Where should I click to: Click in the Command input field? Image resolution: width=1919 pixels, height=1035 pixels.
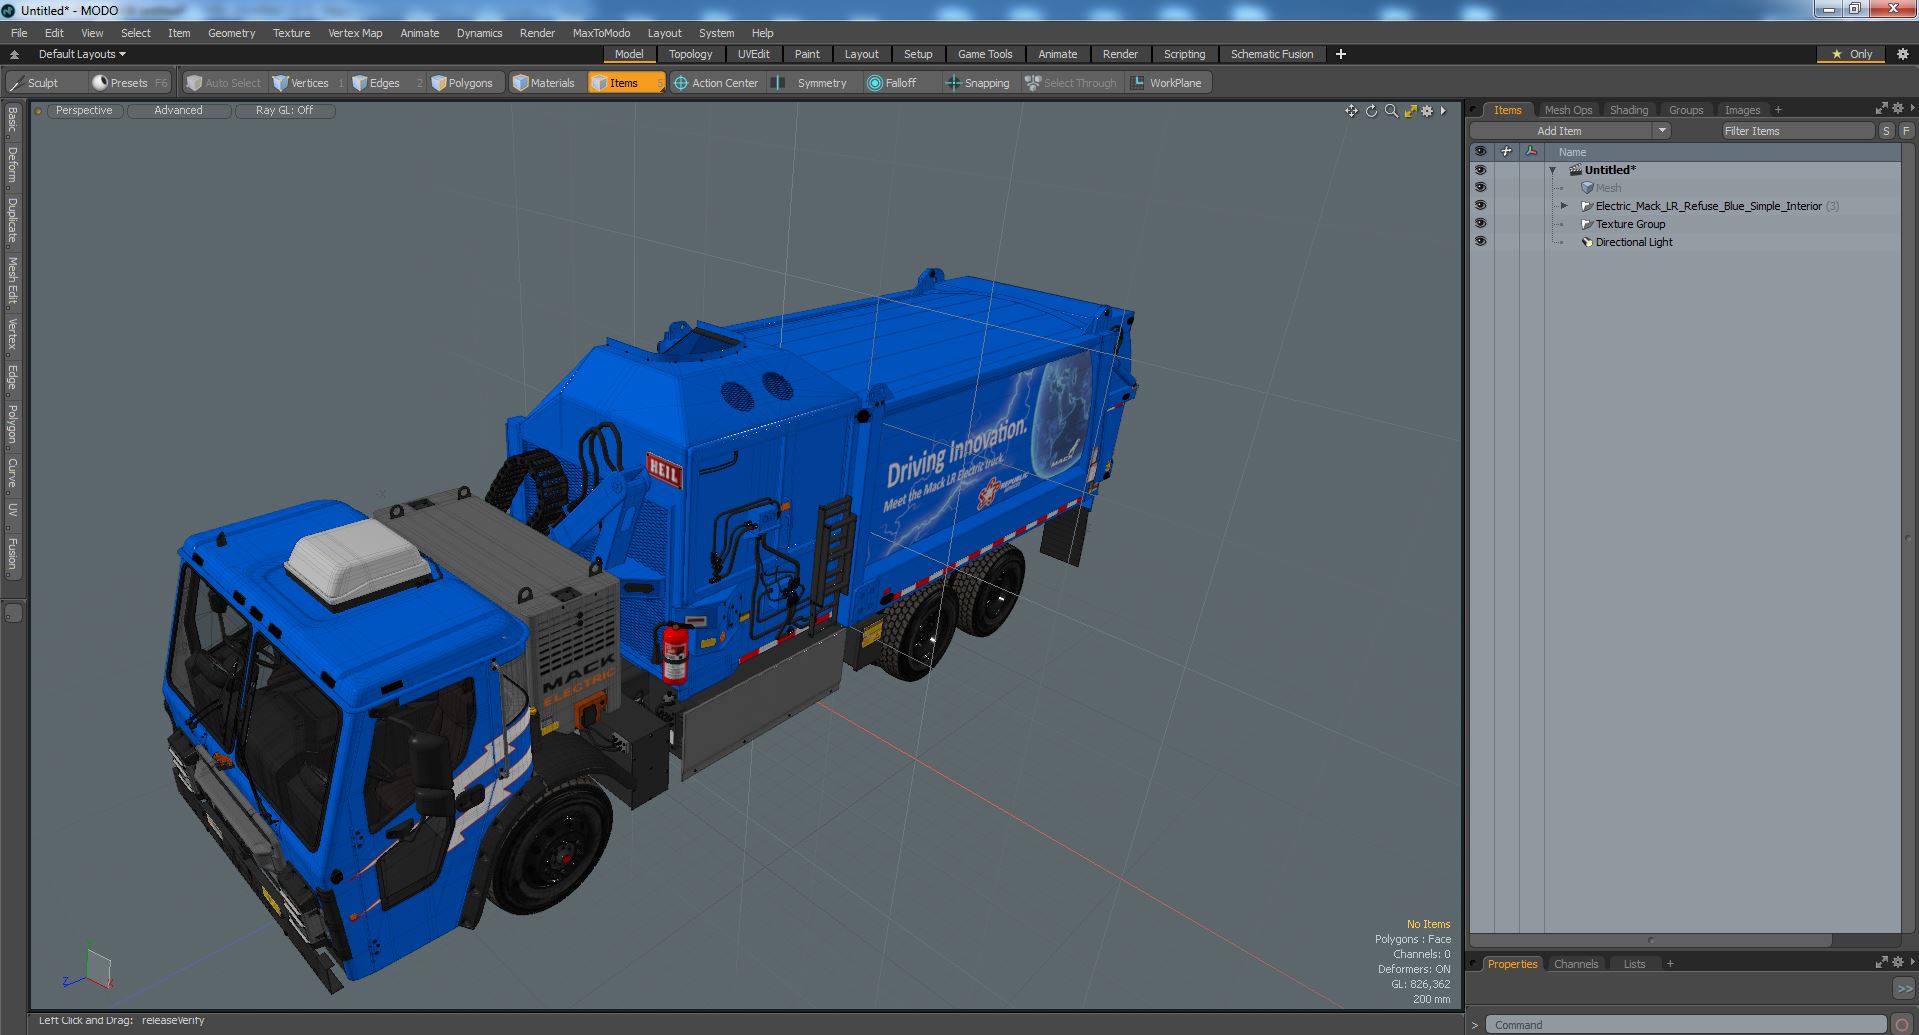(1685, 1025)
